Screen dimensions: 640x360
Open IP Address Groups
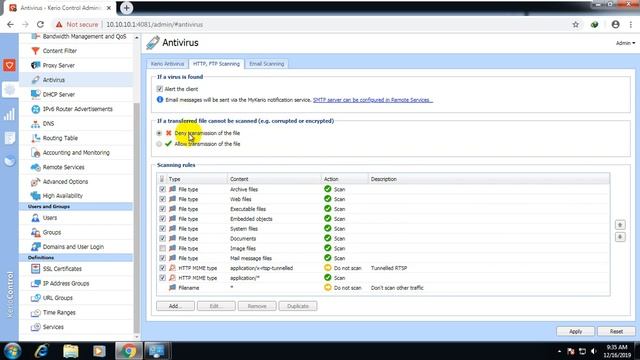tap(66, 283)
